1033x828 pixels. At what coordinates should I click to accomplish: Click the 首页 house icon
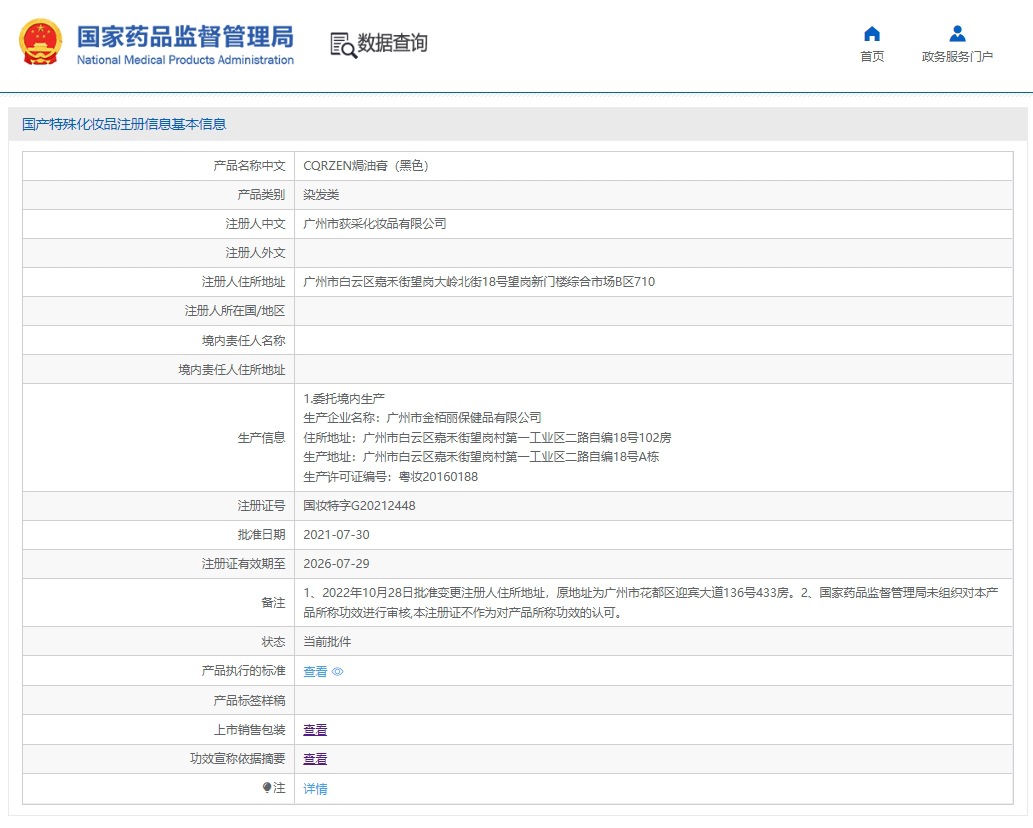872,34
